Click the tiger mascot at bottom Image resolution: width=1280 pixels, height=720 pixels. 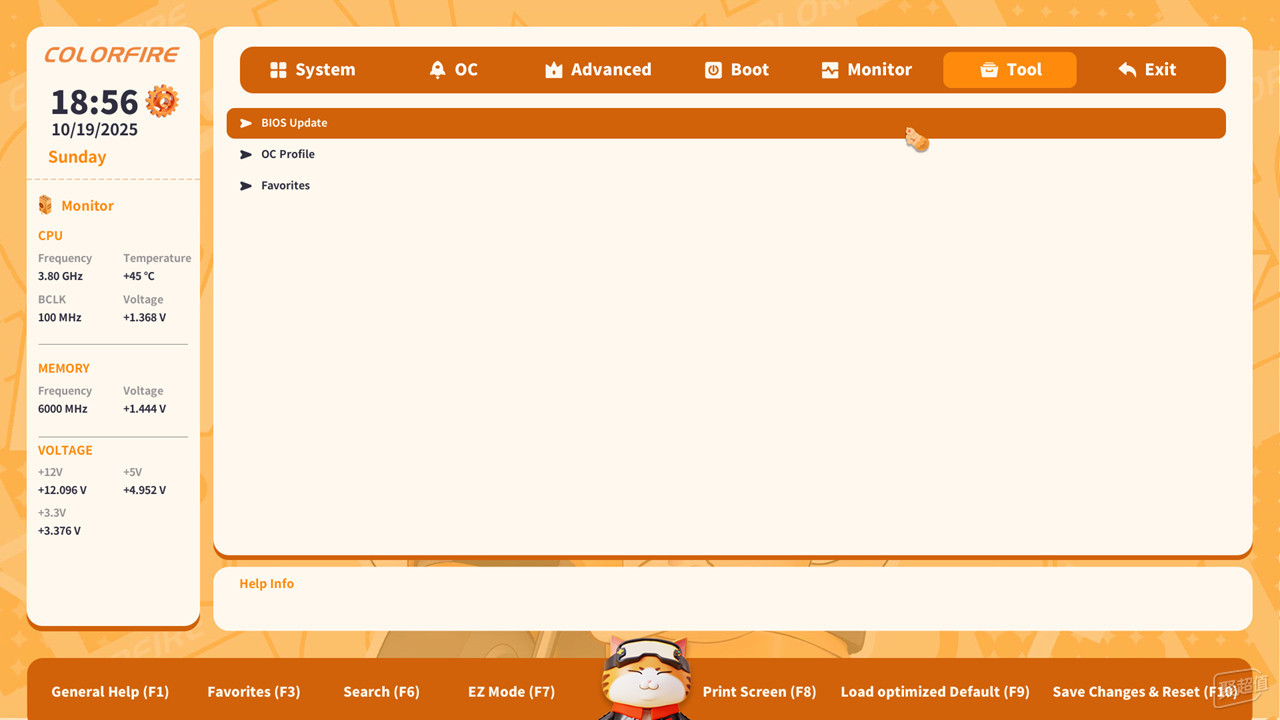click(x=645, y=680)
